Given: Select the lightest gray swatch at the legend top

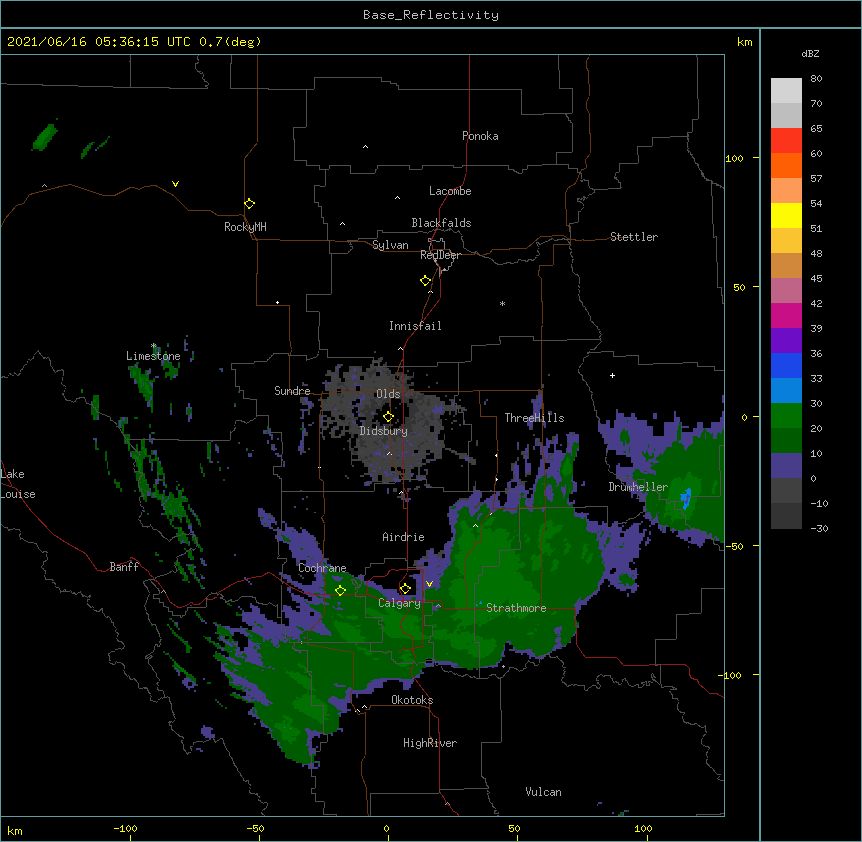Looking at the screenshot, I should 786,91.
